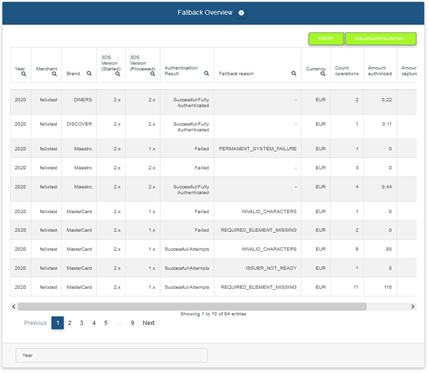The height and width of the screenshot is (373, 429).
Task: Open search in 3DS Version (Started) header
Action: [x=118, y=74]
